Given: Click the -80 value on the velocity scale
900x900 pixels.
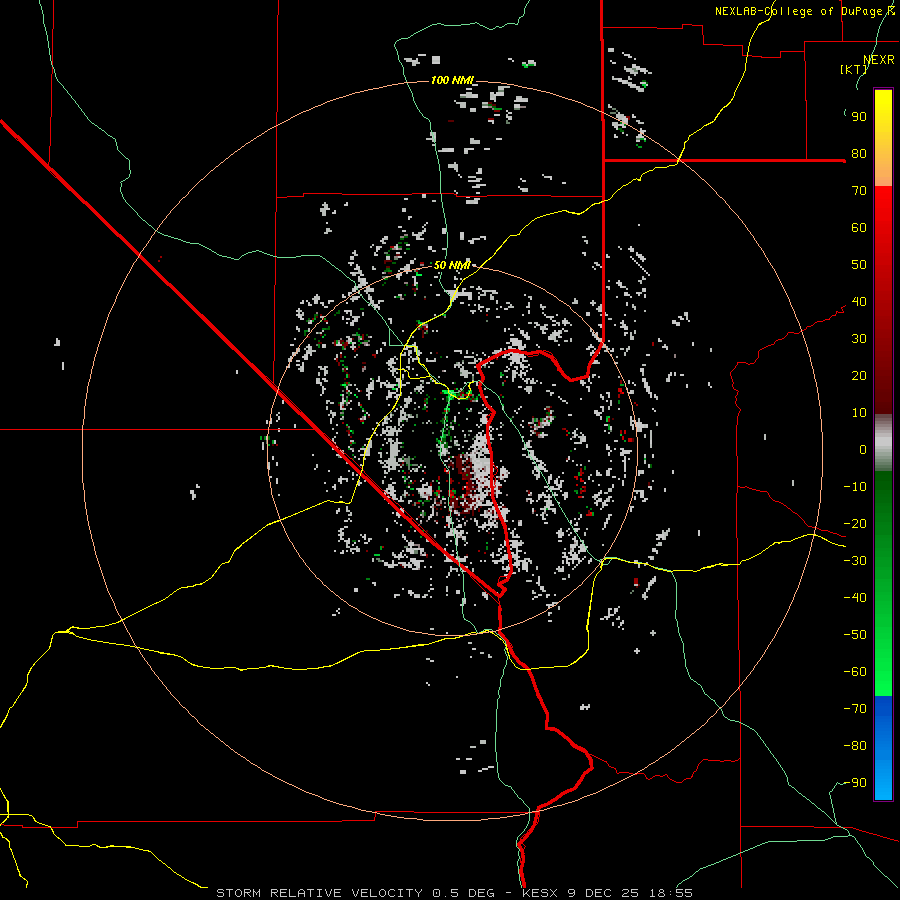Looking at the screenshot, I should click(855, 746).
